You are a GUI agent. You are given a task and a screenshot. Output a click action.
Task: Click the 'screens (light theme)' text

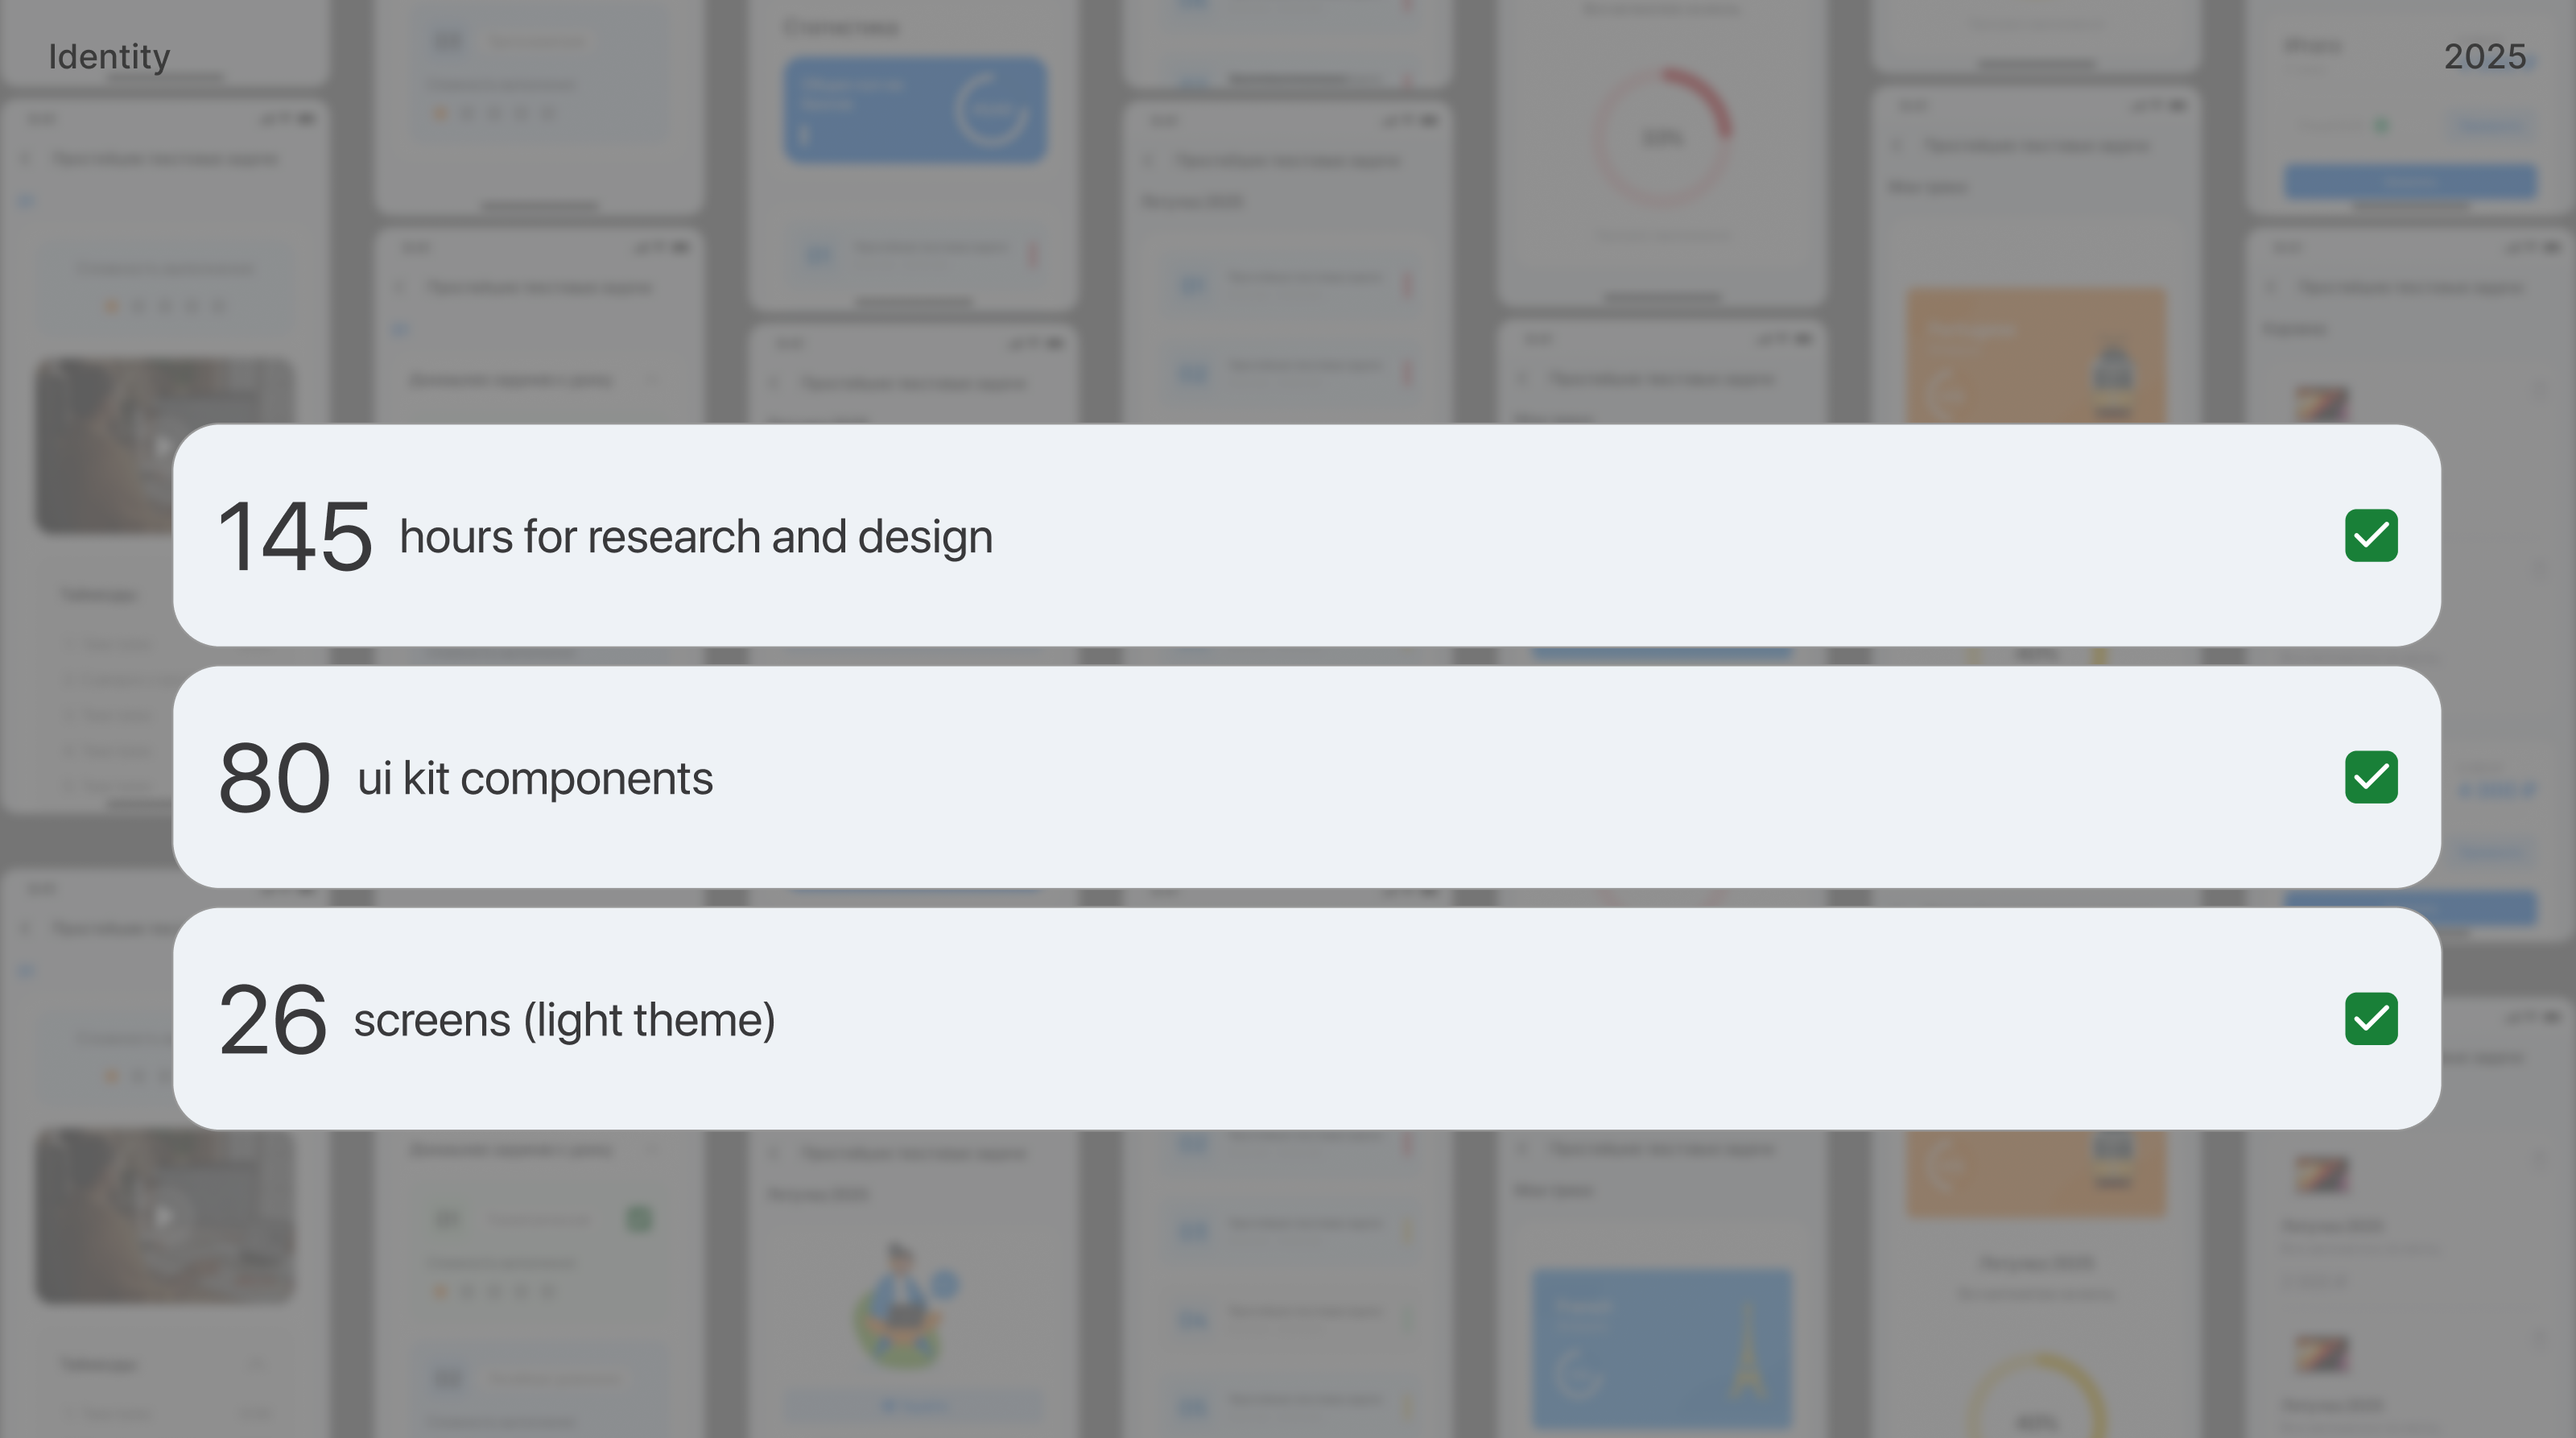pyautogui.click(x=564, y=1020)
